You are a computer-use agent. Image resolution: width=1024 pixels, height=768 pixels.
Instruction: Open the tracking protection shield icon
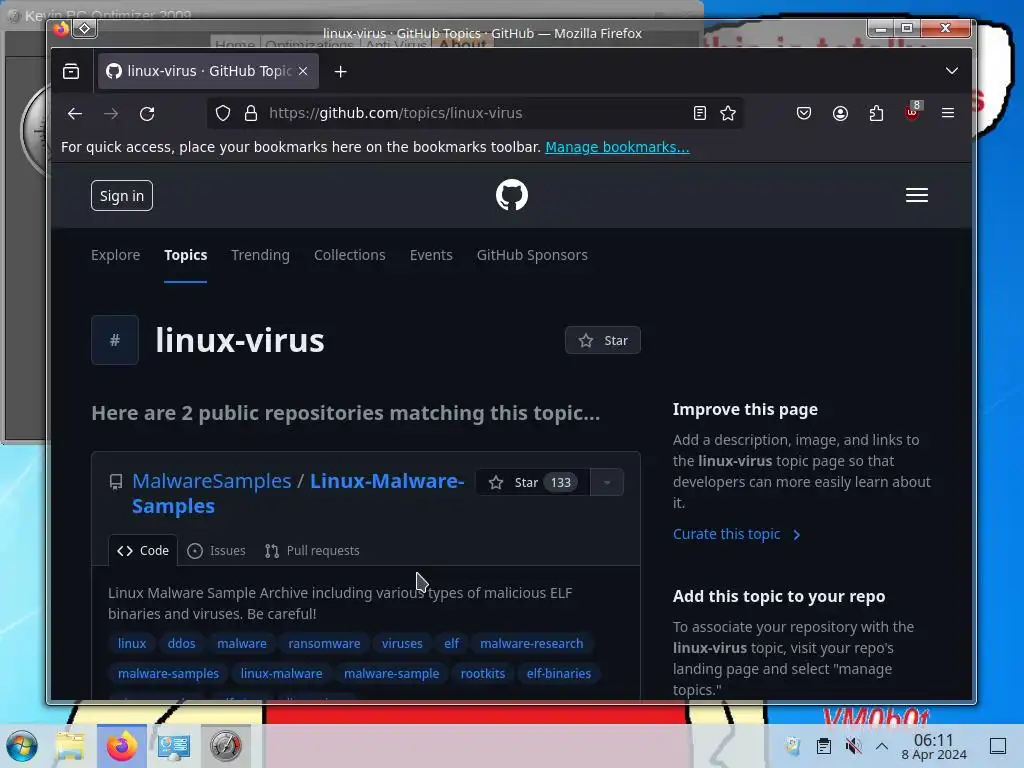coord(223,113)
